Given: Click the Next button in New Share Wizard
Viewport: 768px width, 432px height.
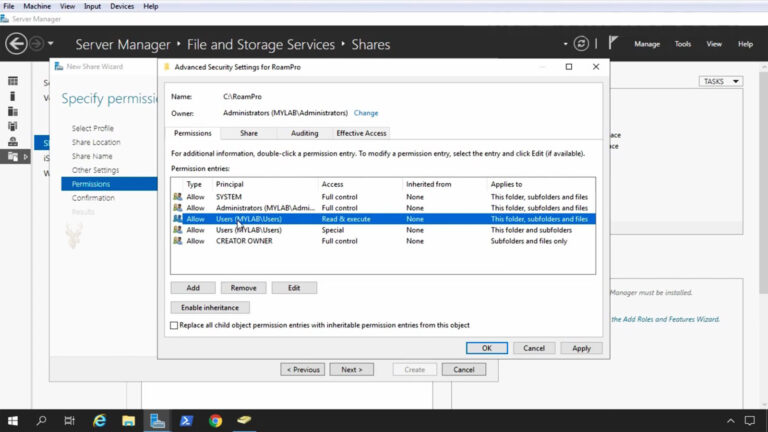Looking at the screenshot, I should pyautogui.click(x=352, y=370).
